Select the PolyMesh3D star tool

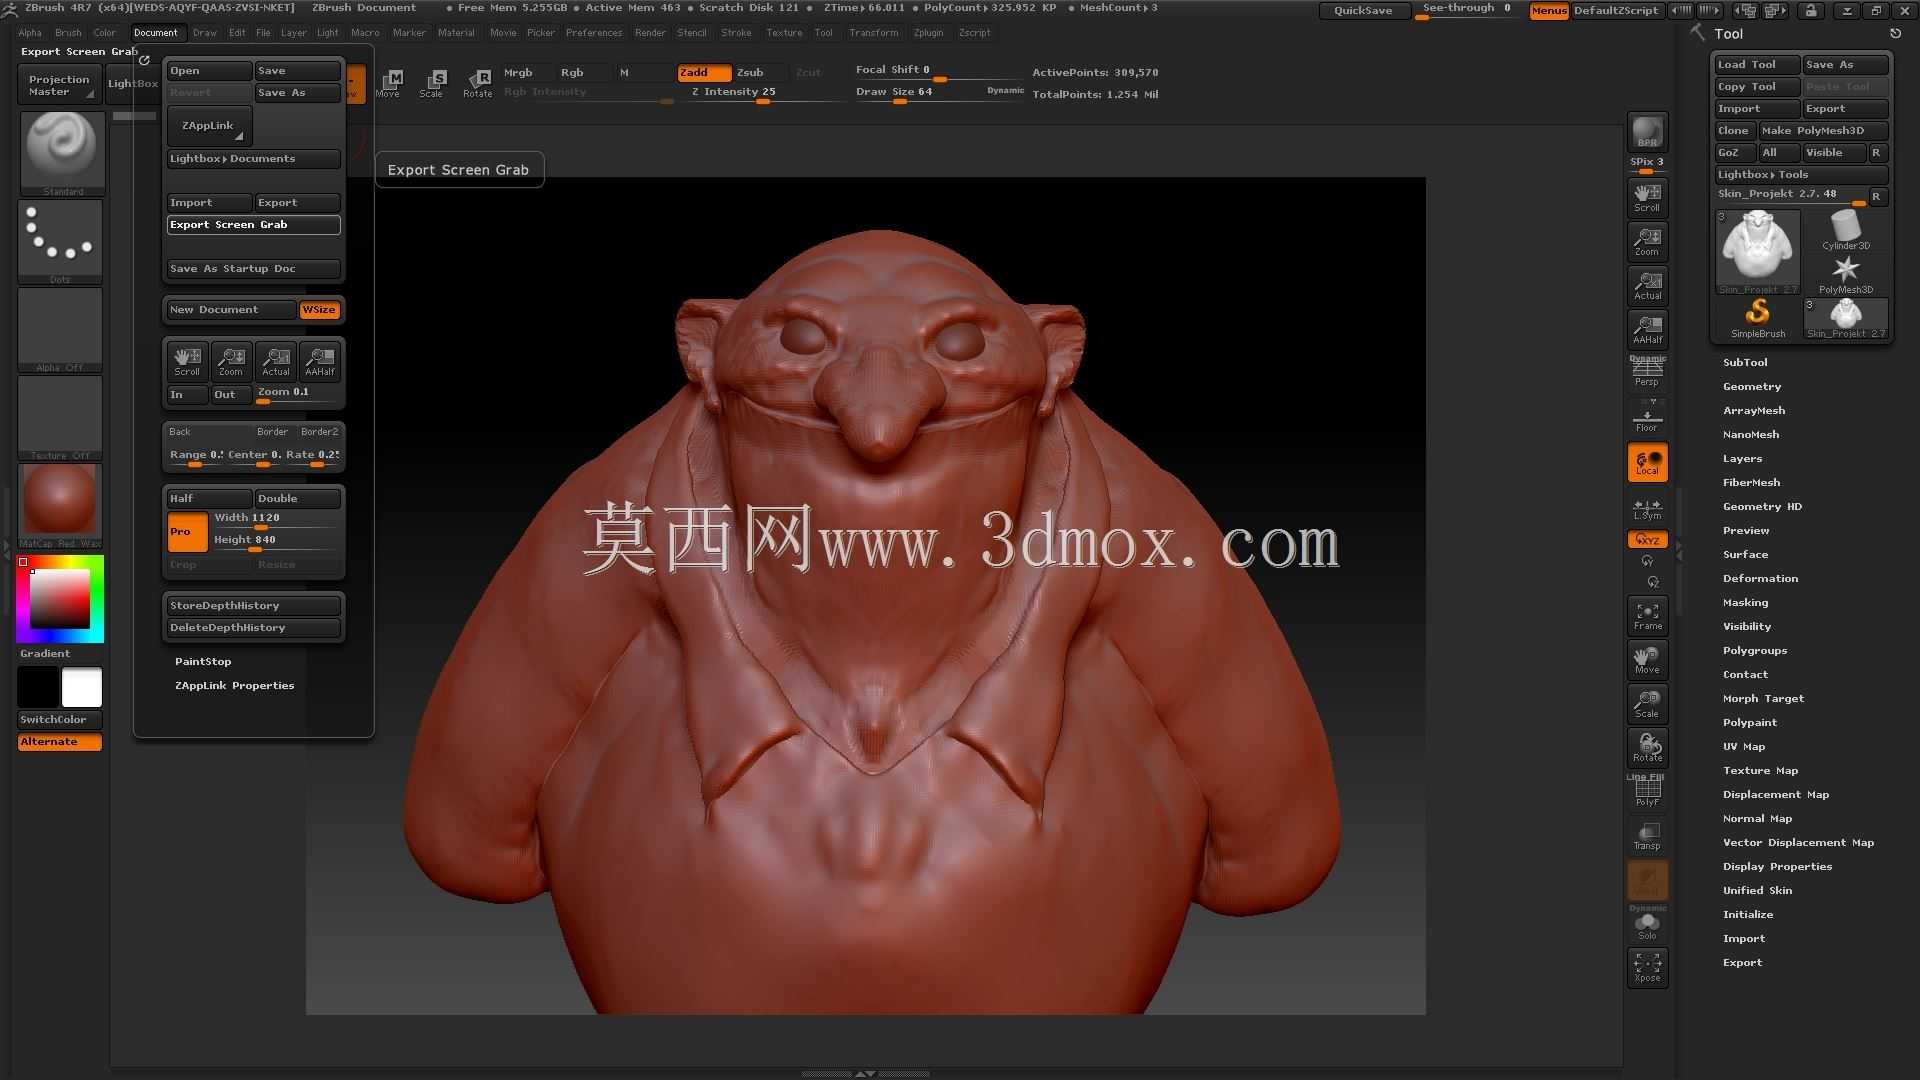[1846, 275]
